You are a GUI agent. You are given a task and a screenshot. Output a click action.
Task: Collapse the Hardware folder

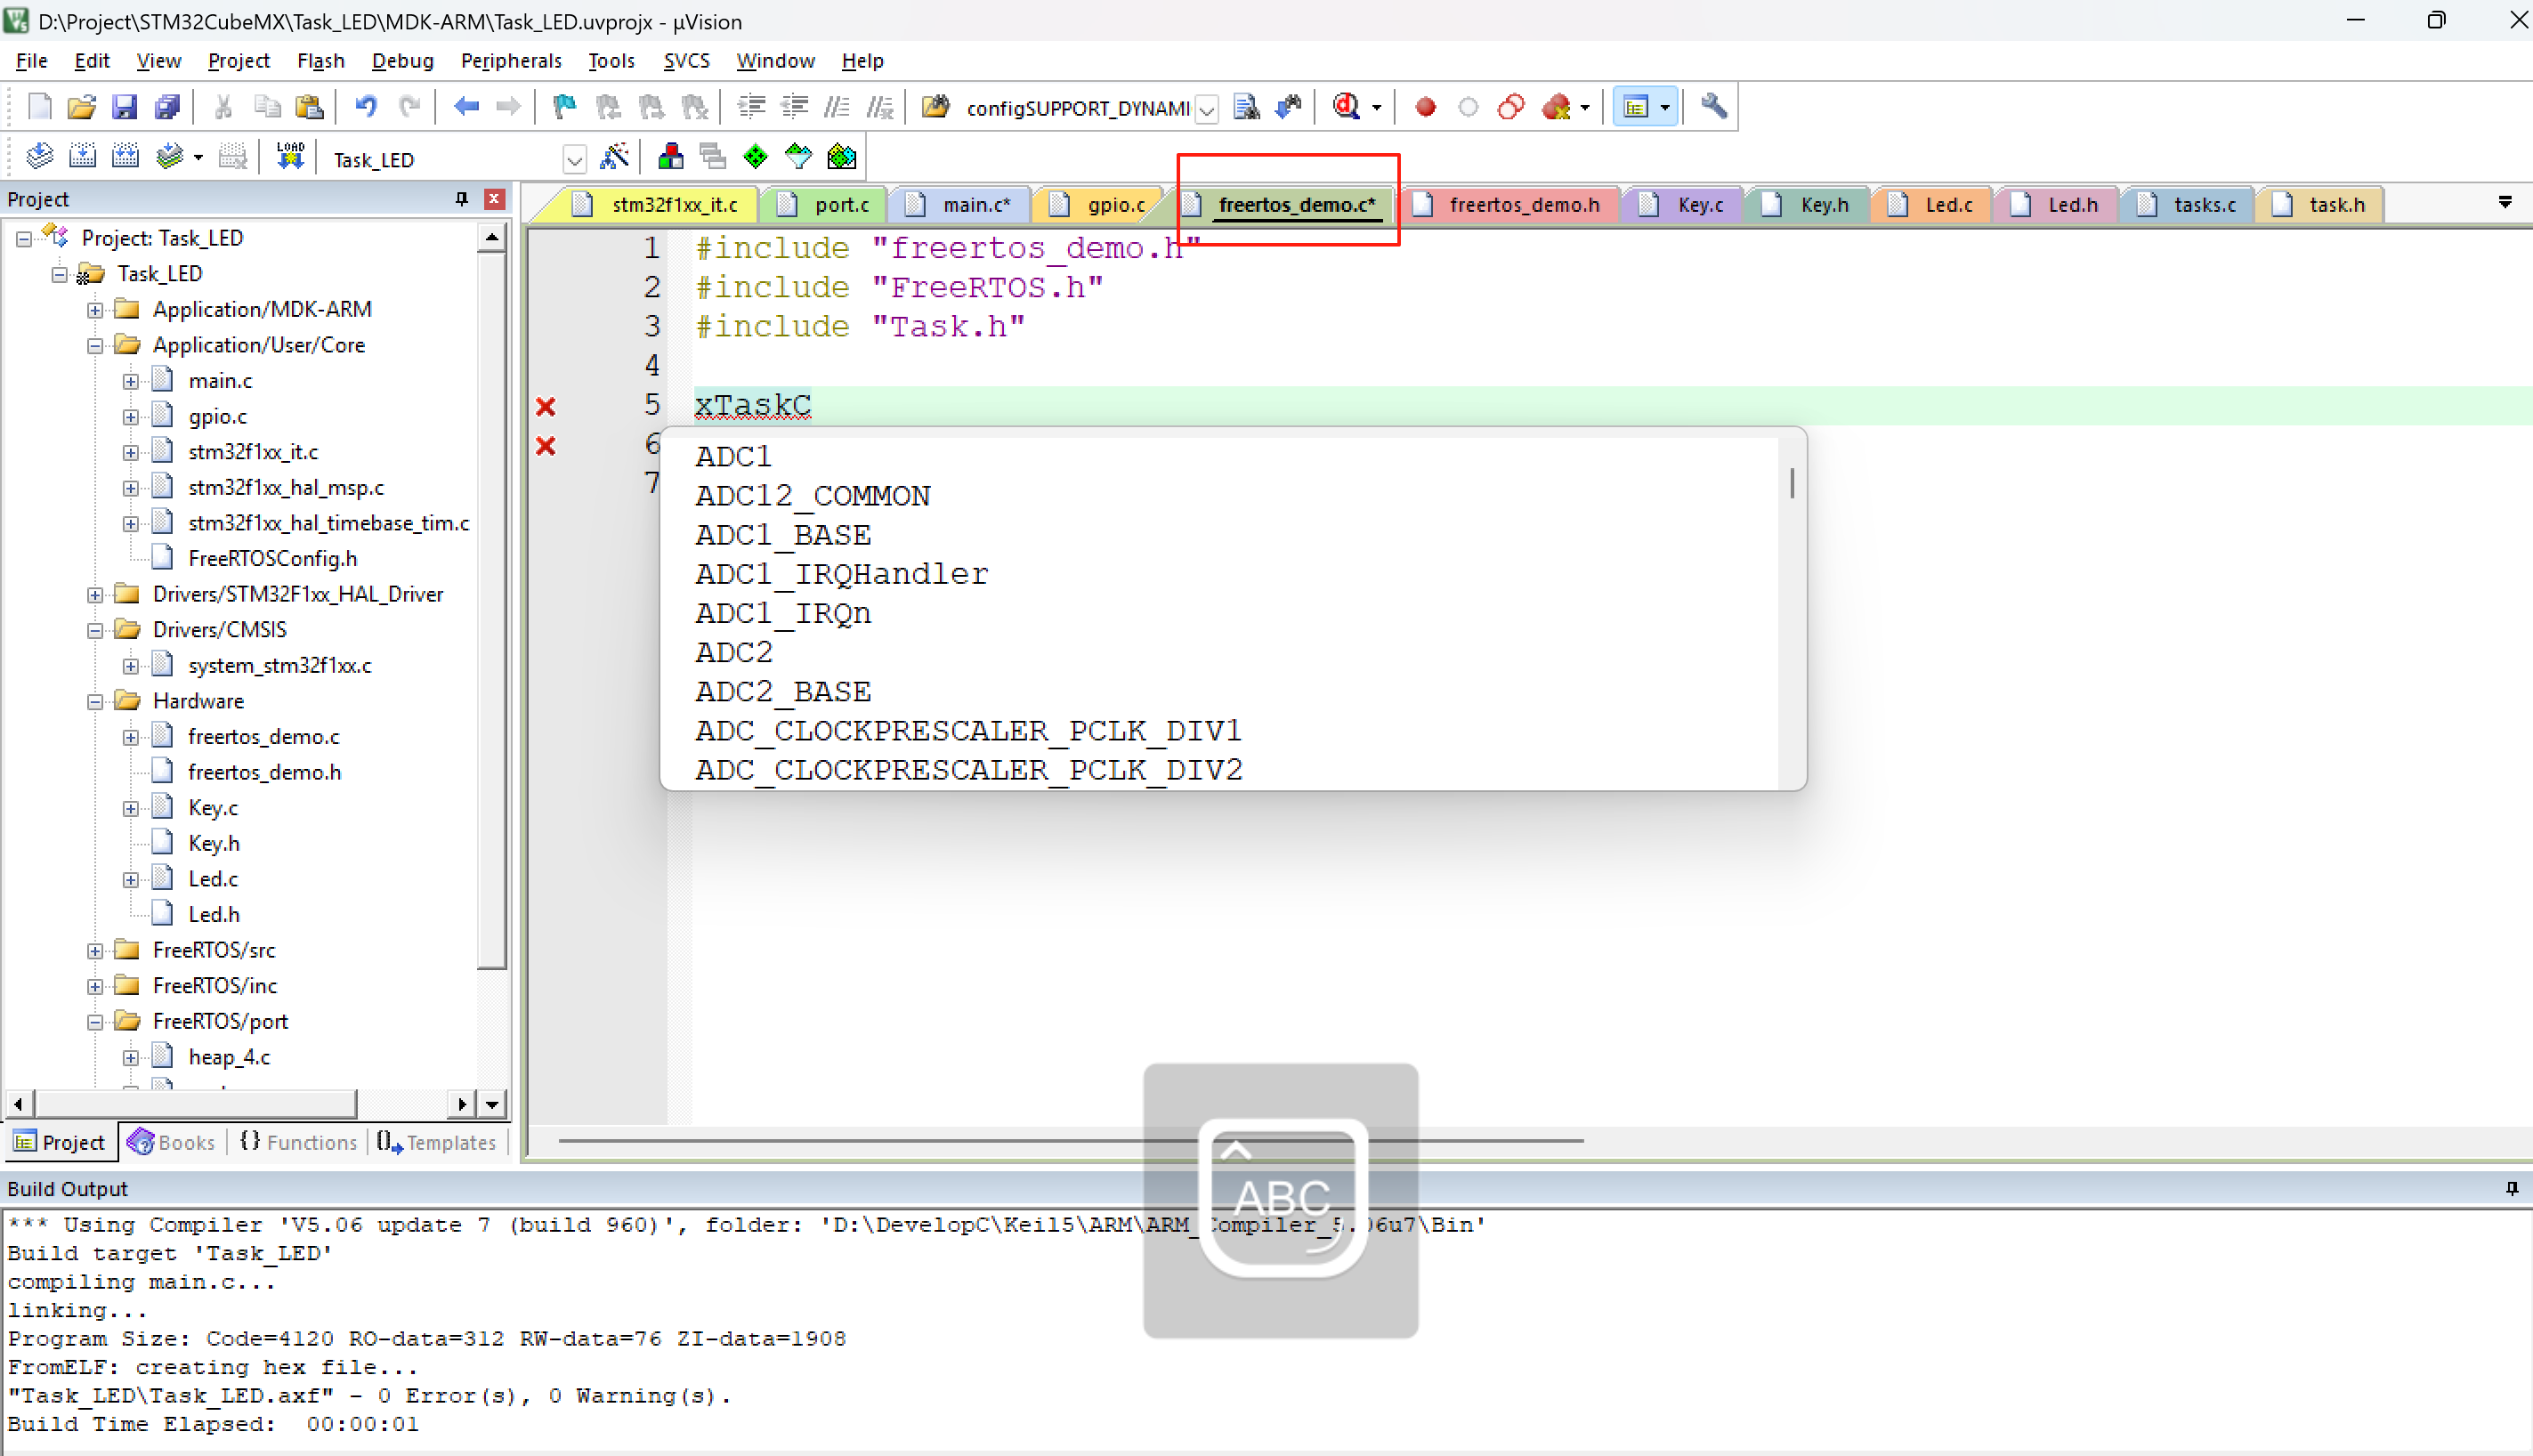[95, 702]
